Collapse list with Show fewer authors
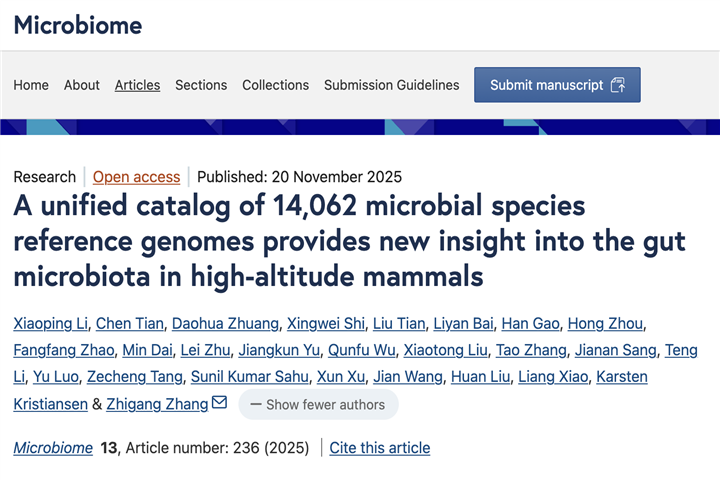This screenshot has height=480, width=720. click(x=317, y=404)
